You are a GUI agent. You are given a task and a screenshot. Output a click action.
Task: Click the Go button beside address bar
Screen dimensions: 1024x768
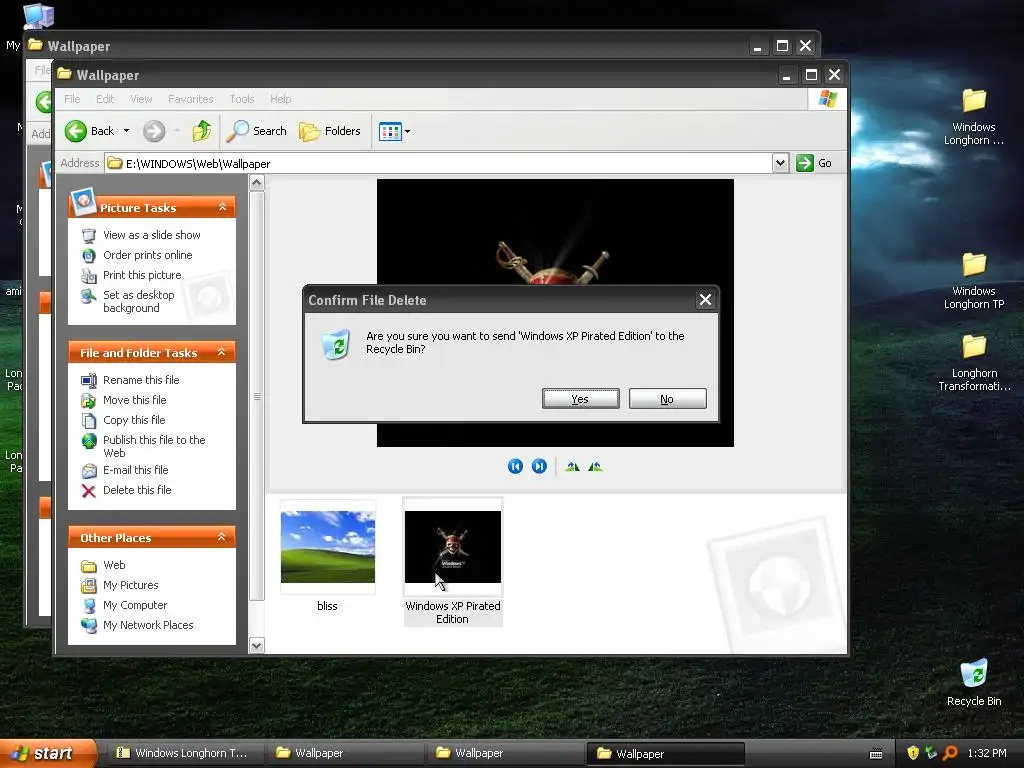tap(814, 163)
